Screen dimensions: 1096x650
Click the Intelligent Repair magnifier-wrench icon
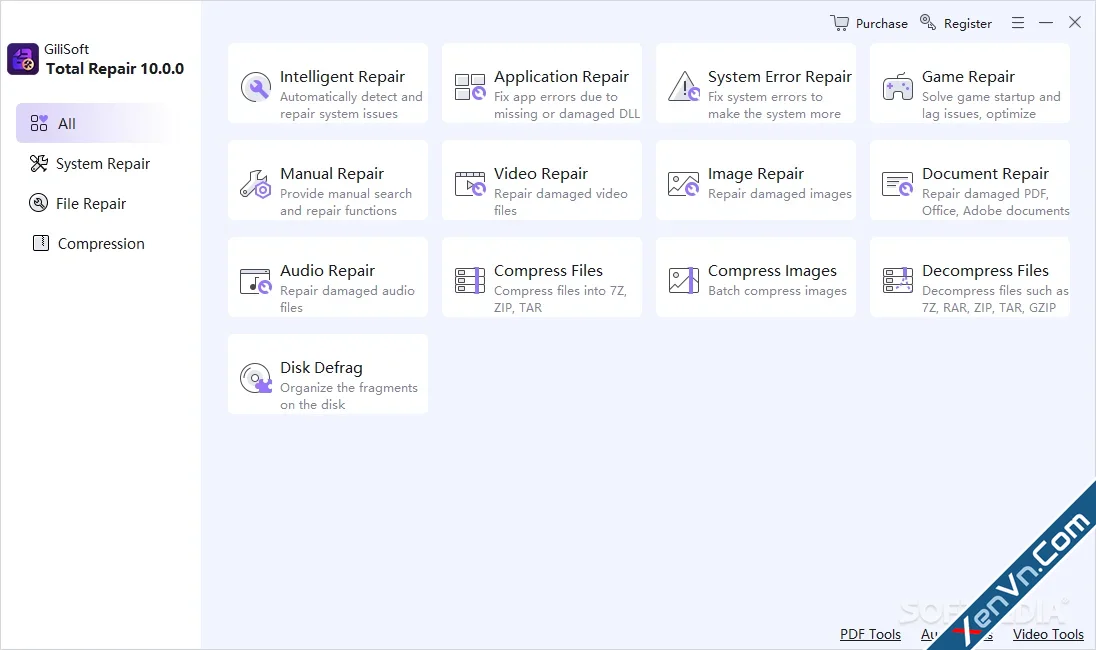point(256,87)
